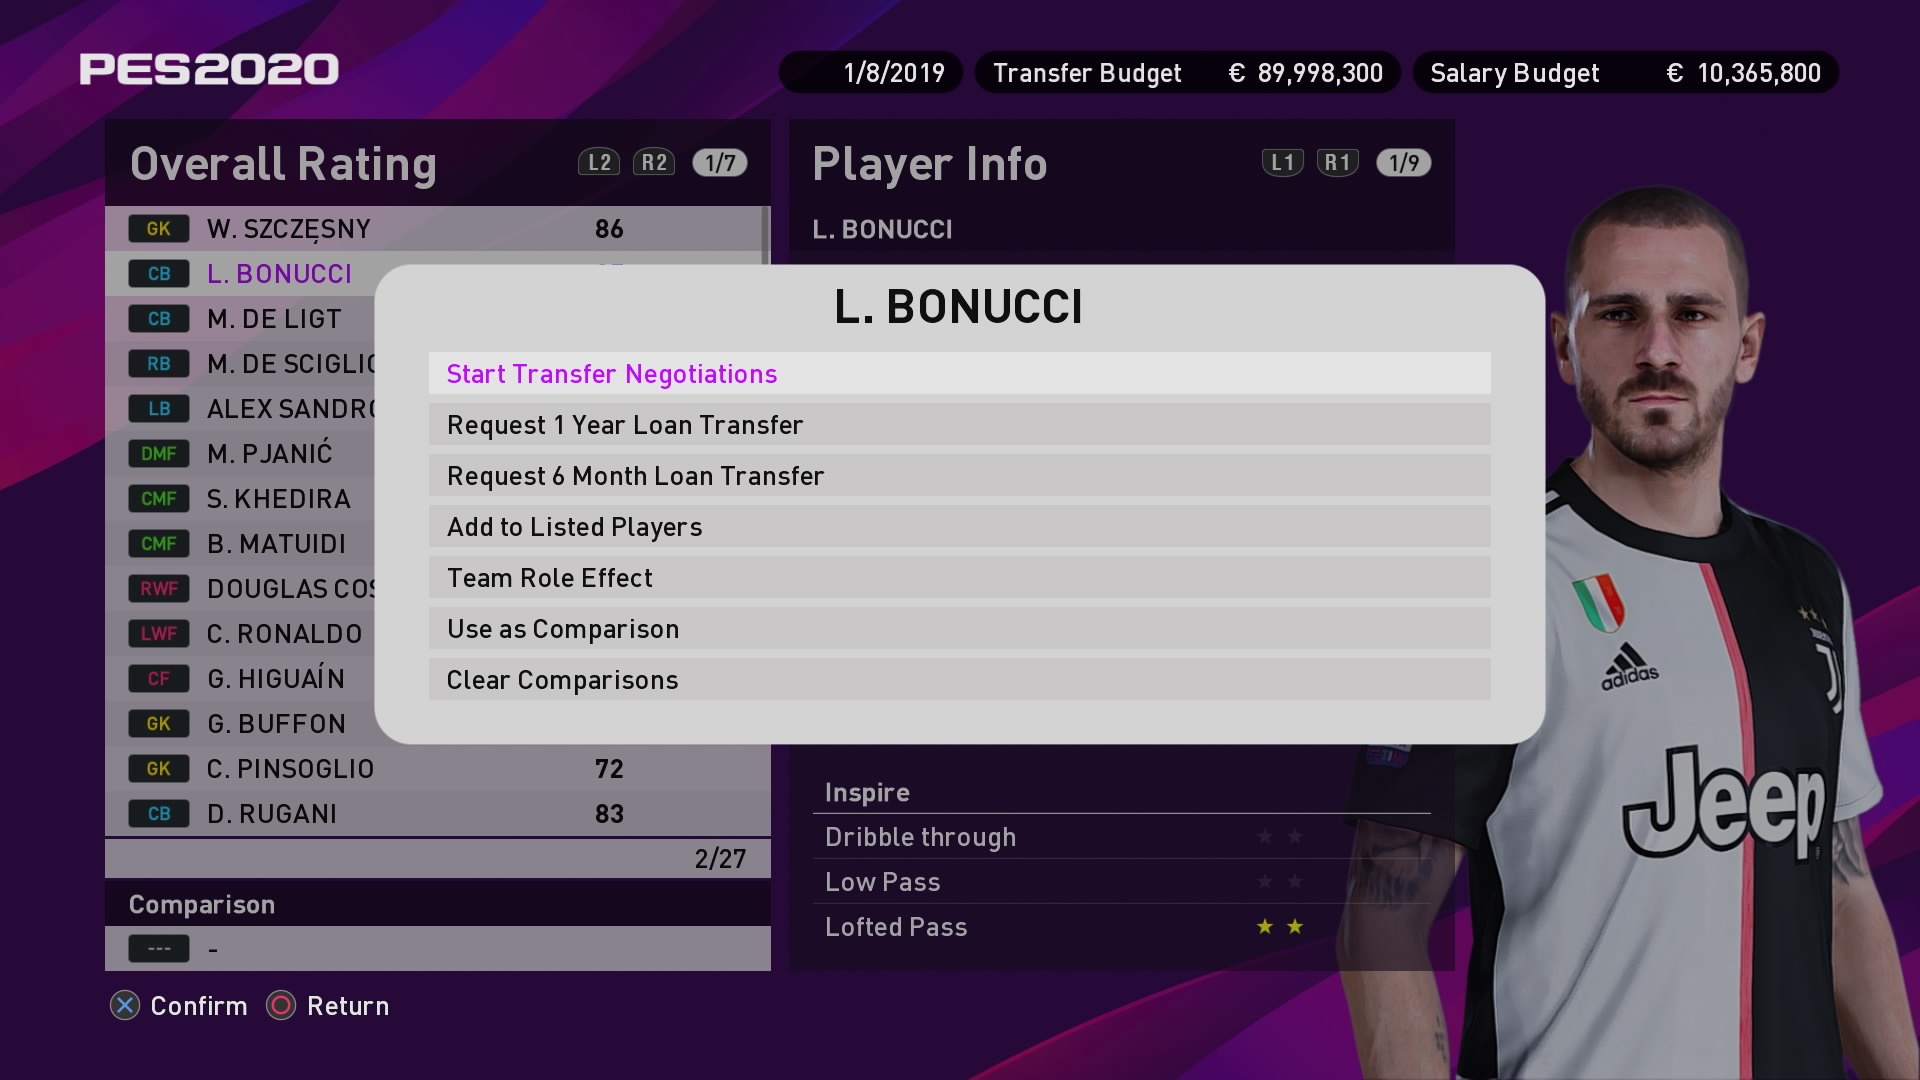Choose Request 1 Year Loan Transfer
Viewport: 1920px width, 1080px height.
(960, 424)
